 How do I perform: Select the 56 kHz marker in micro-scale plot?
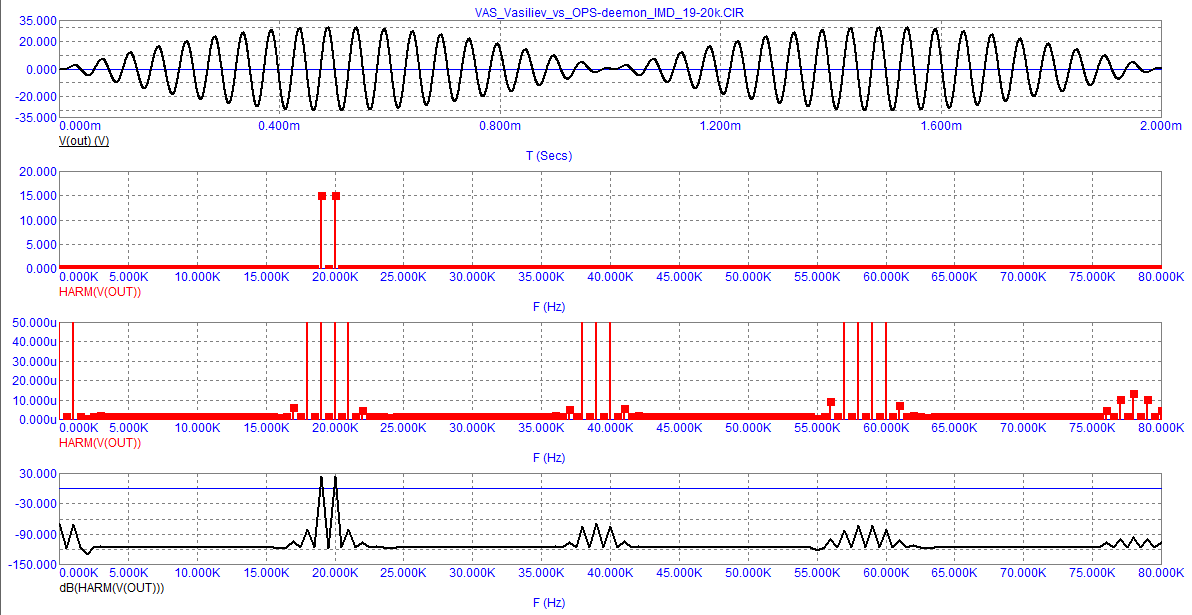(831, 402)
